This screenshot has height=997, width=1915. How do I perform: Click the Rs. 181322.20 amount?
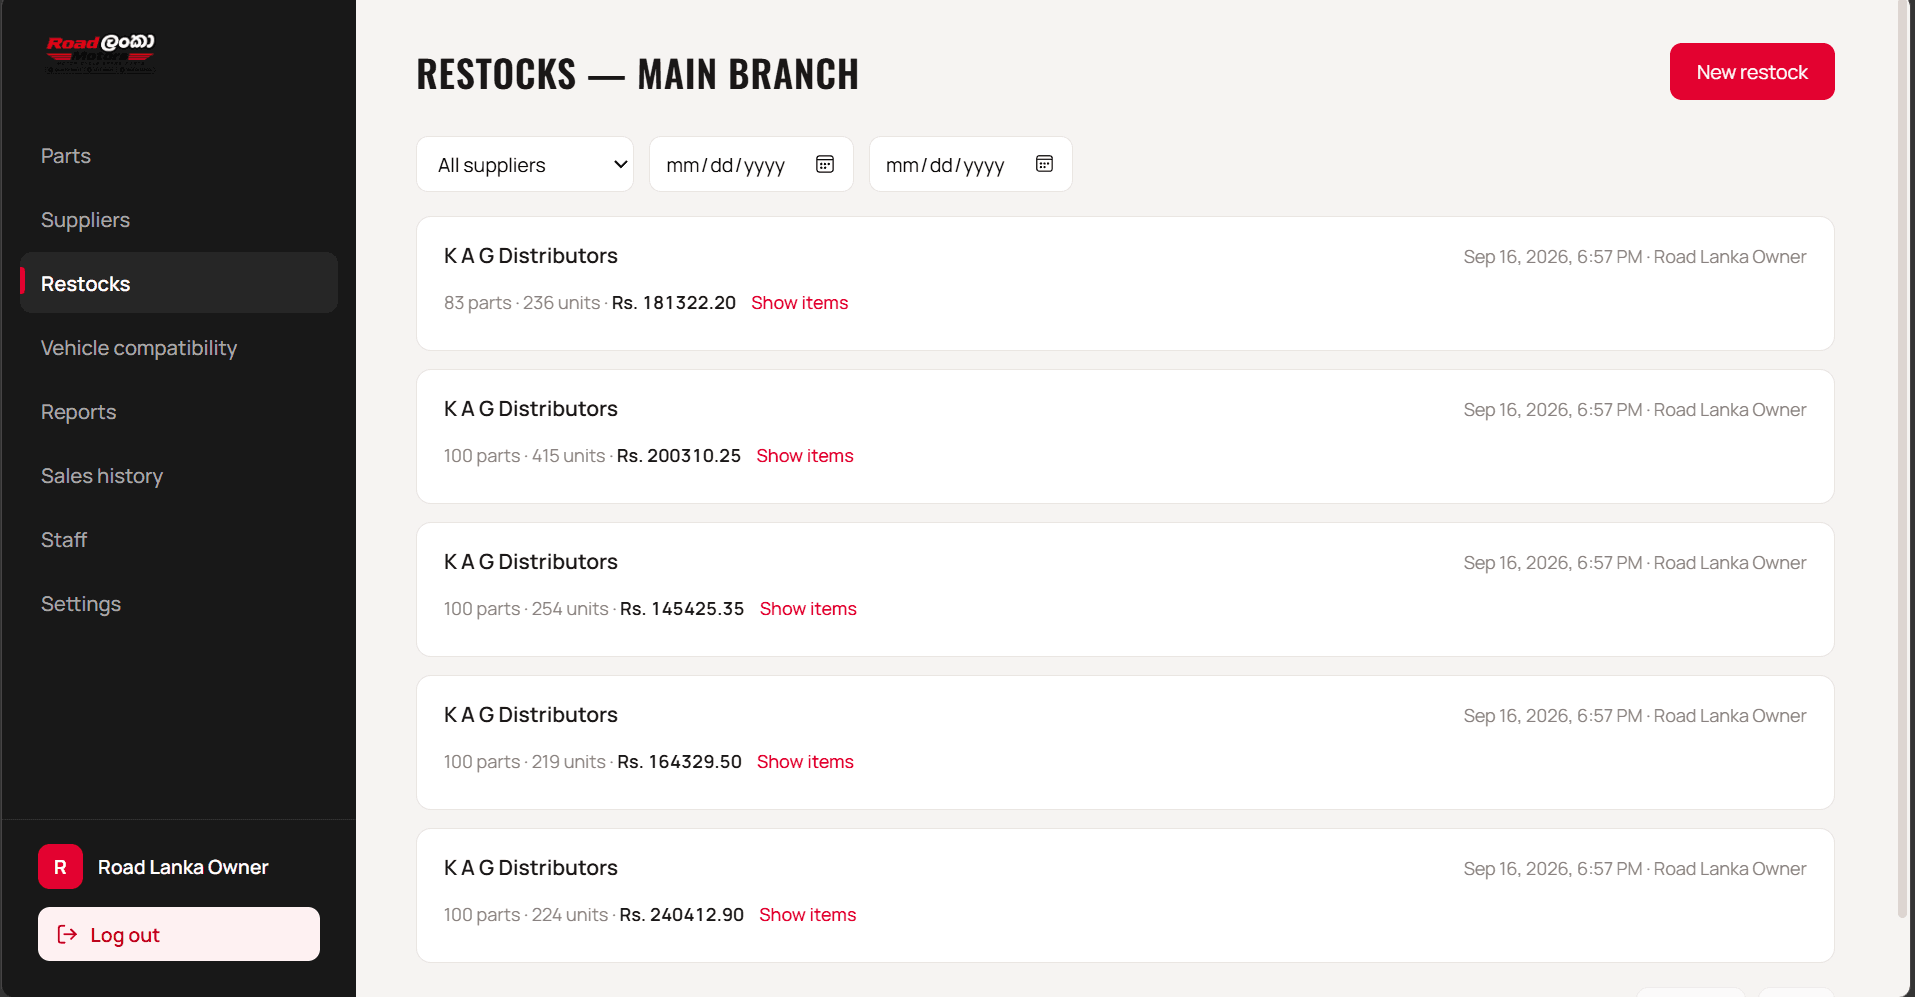(x=674, y=303)
